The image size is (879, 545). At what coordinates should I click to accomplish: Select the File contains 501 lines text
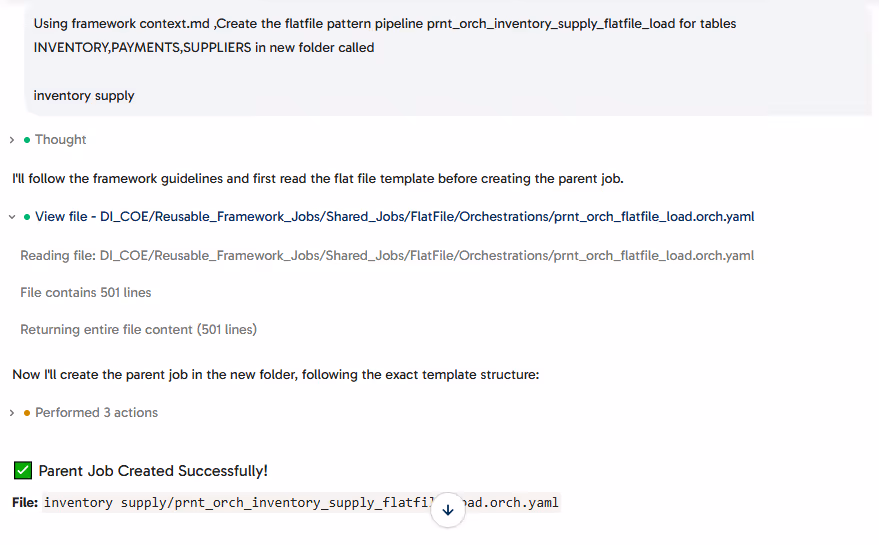click(x=86, y=293)
